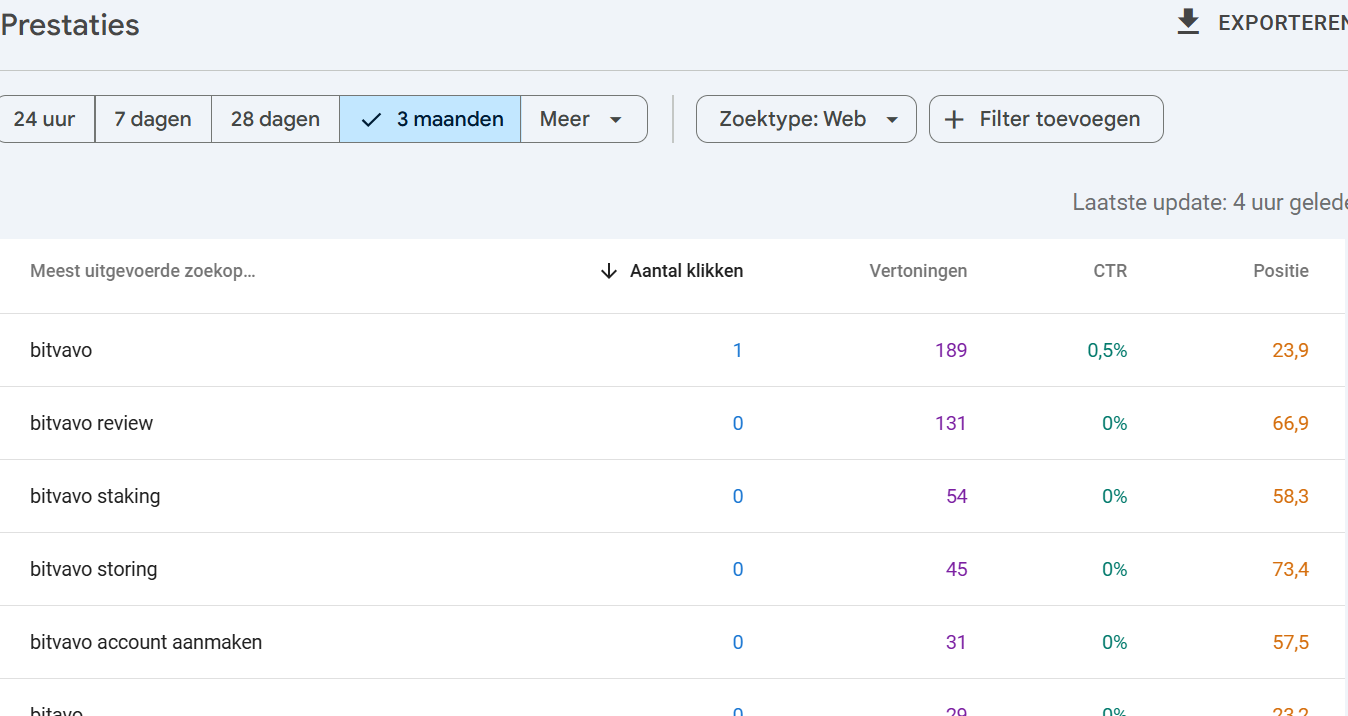Screen dimensions: 1348x716
Task: Click impressions value 31
Action: pyautogui.click(x=957, y=643)
